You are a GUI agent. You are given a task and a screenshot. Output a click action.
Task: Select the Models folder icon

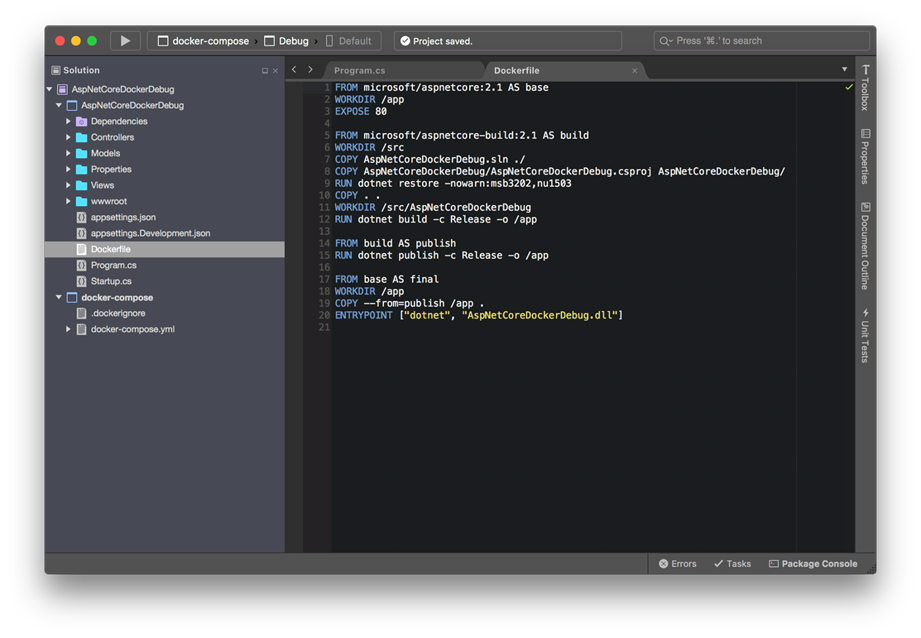tap(82, 153)
